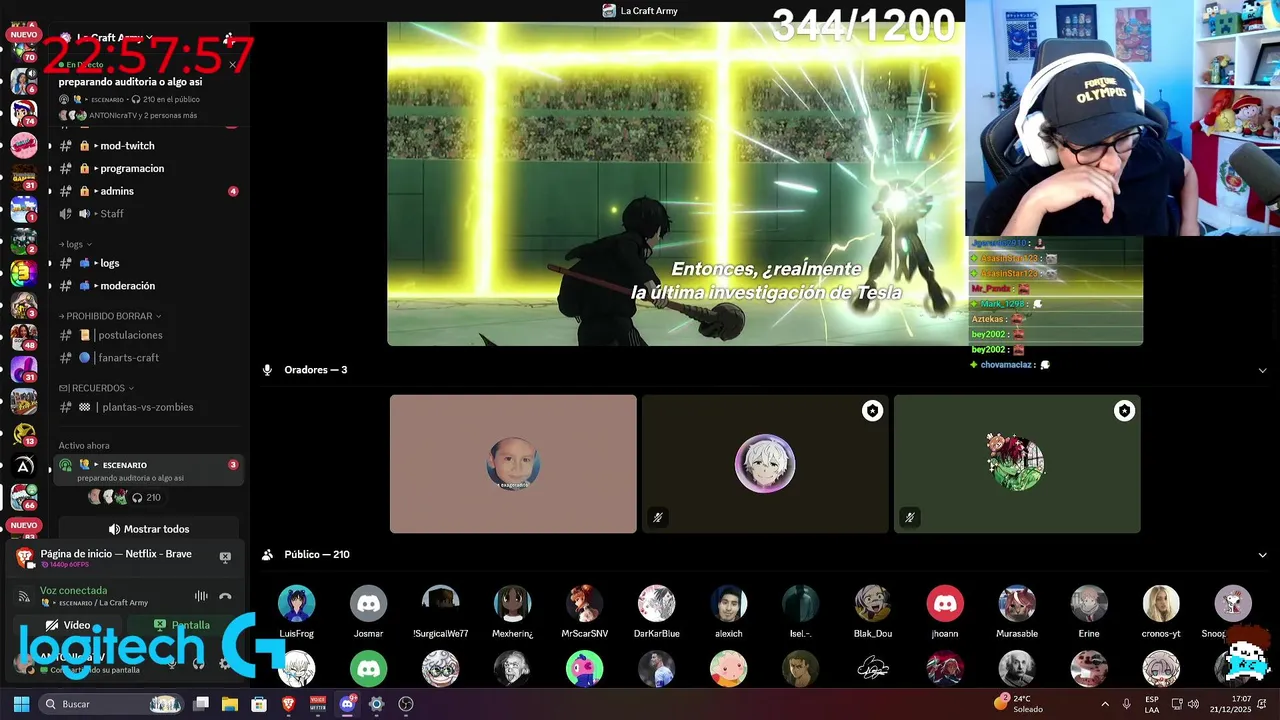Open the fanarts-craft channel
The width and height of the screenshot is (1280, 720).
147,358
